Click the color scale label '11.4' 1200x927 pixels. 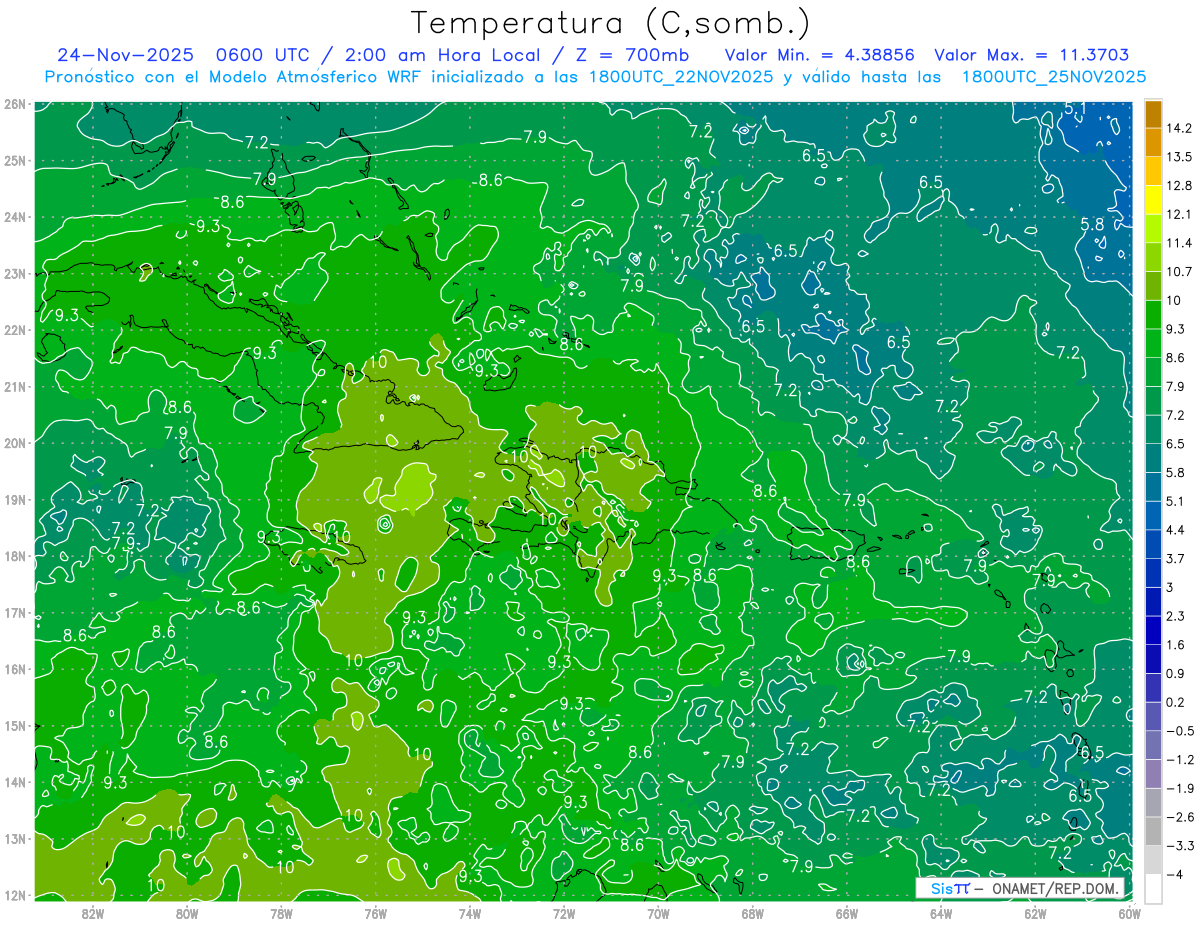(1180, 243)
